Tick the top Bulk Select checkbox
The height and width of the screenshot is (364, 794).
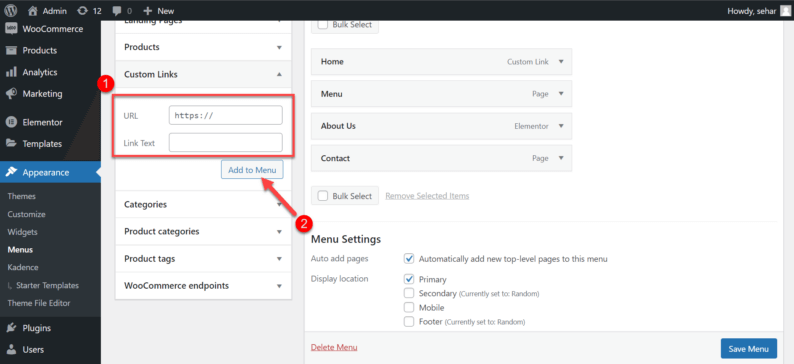tap(322, 24)
